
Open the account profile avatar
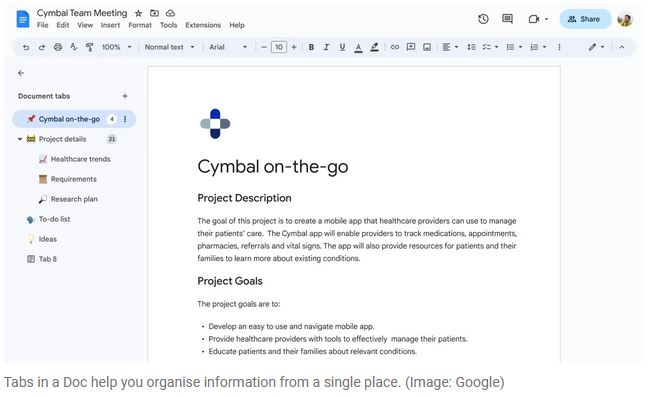click(625, 19)
